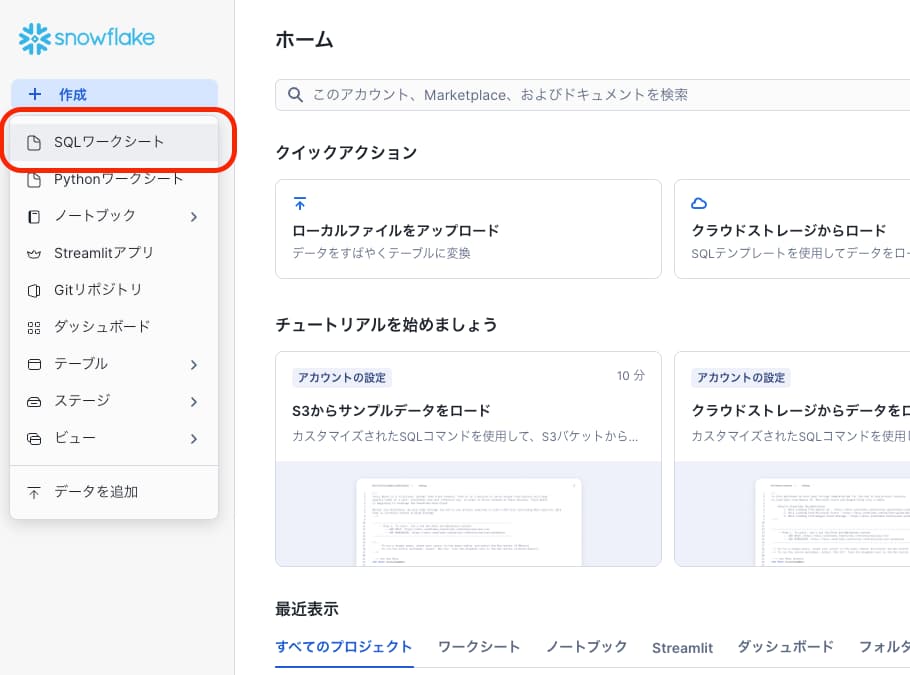Screen dimensions: 910x675
Task: Expand the ビュー submenu chevron
Action: click(194, 439)
